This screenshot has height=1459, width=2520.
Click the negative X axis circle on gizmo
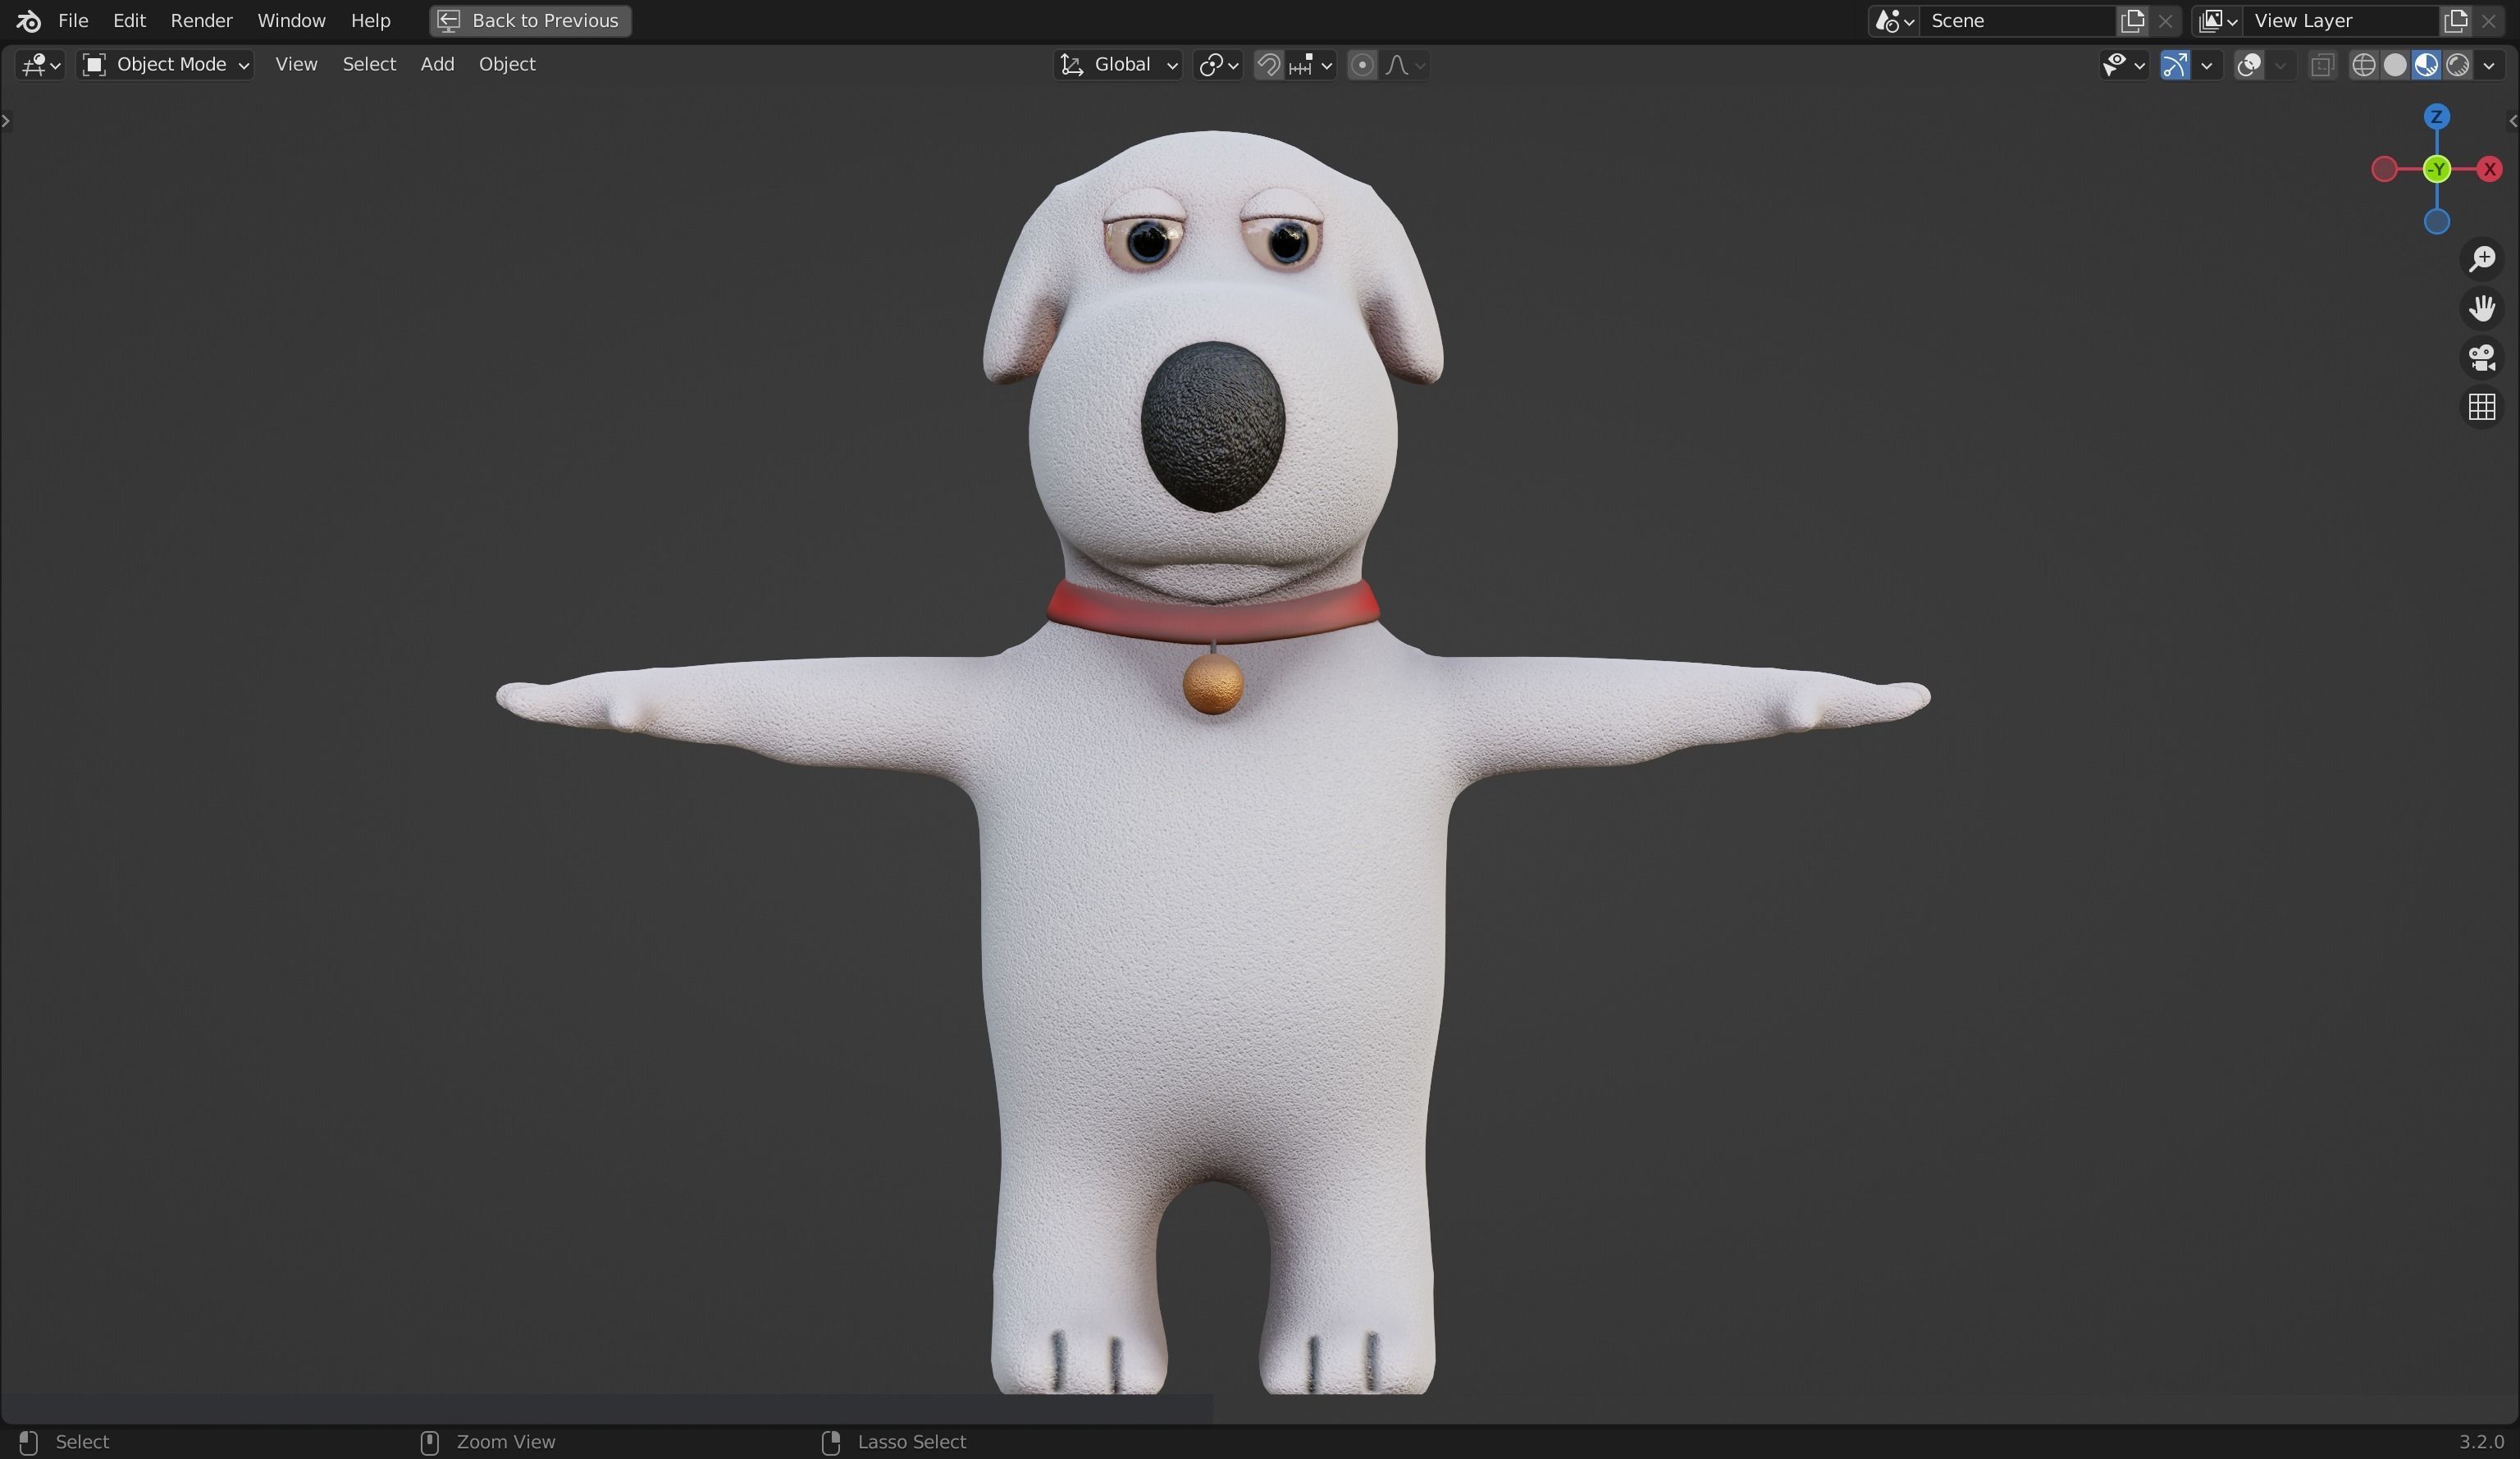[x=2384, y=169]
